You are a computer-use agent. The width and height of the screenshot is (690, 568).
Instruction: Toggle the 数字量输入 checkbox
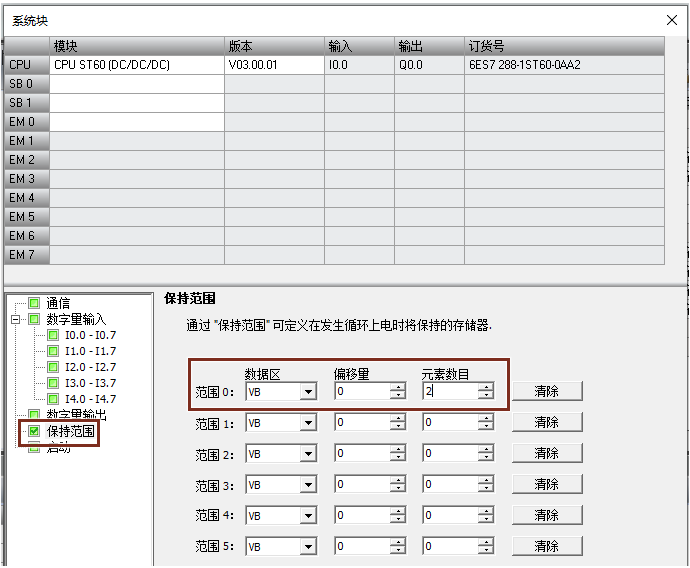click(x=34, y=319)
